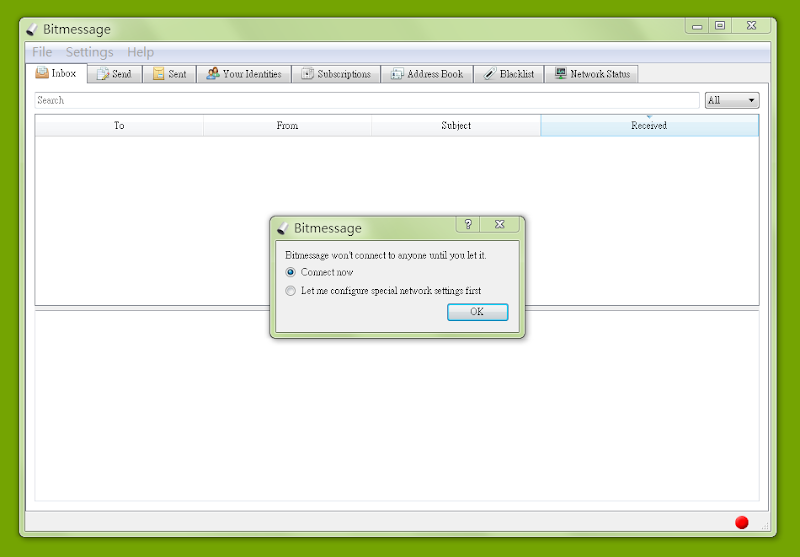Minimize the Bitmessage main window
Viewport: 800px width, 557px height.
point(697,26)
